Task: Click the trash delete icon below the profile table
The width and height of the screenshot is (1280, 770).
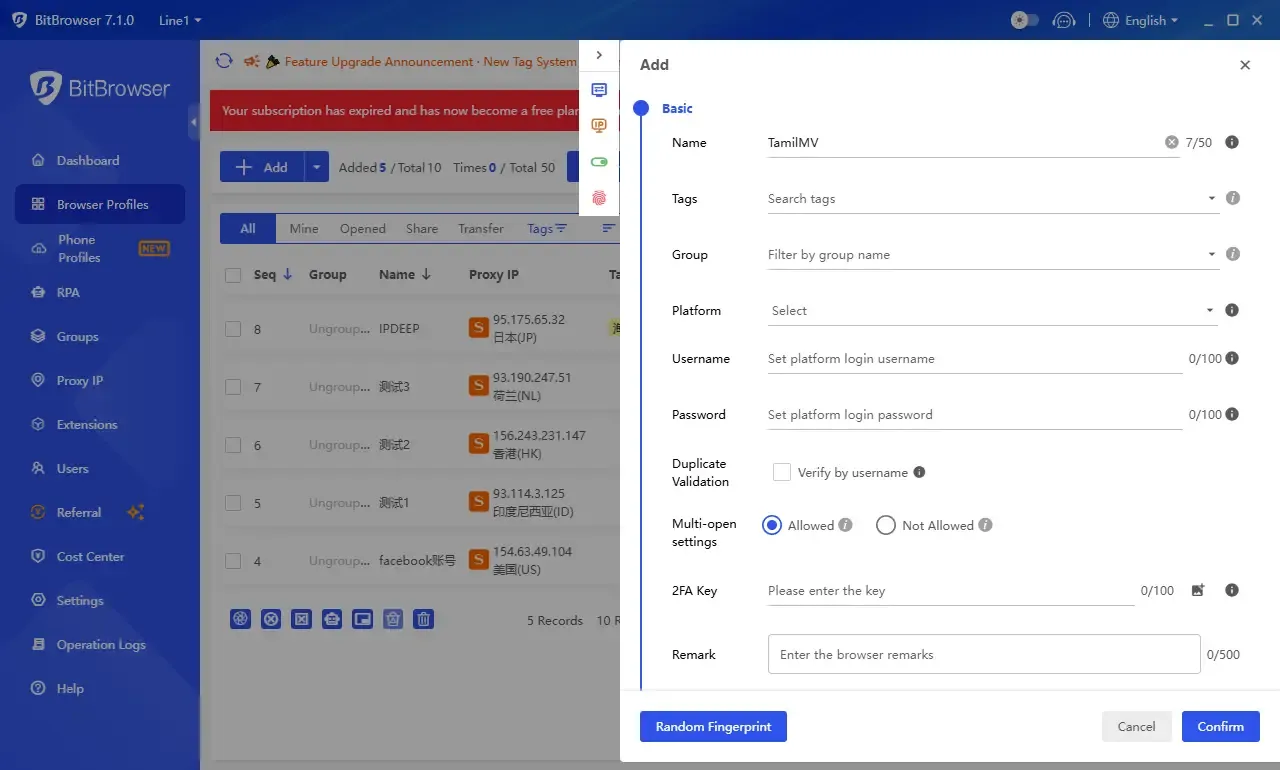Action: (x=423, y=618)
